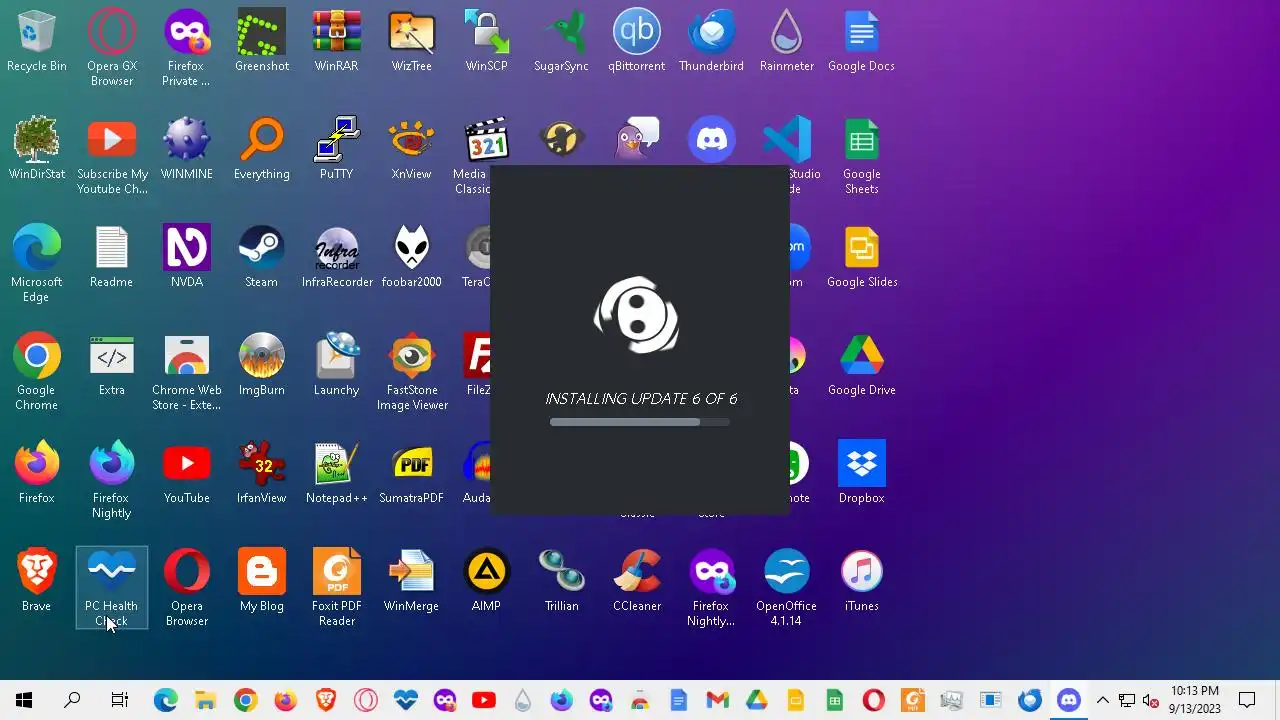Select the IrfanView desktop icon

(261, 474)
